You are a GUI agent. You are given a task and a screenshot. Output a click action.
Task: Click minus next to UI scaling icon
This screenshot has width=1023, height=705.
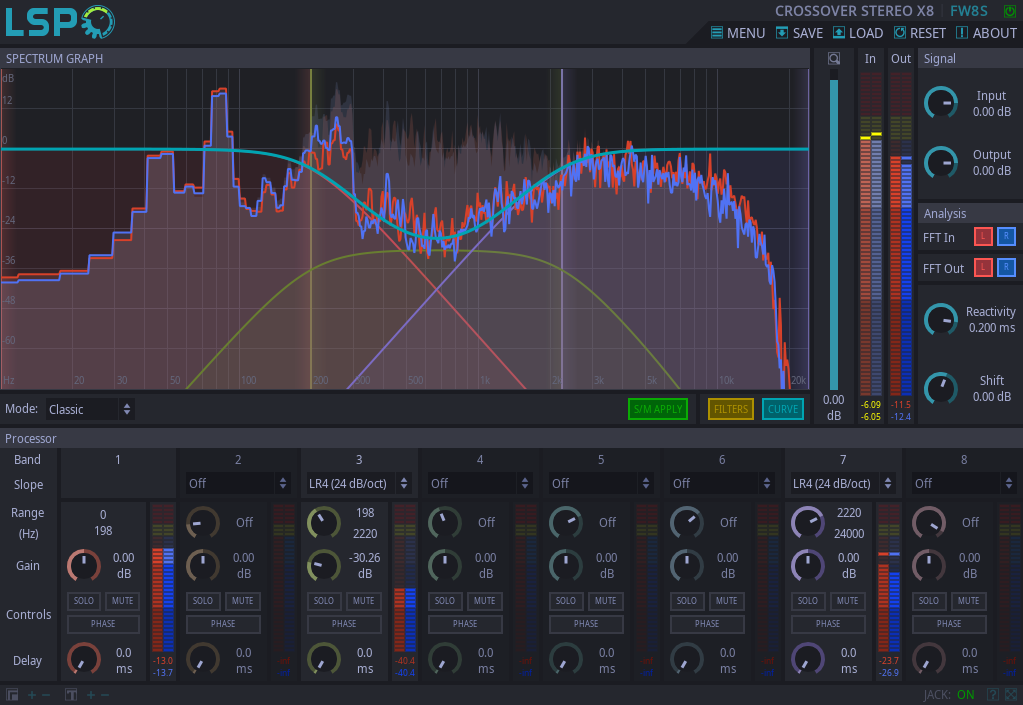(x=46, y=695)
